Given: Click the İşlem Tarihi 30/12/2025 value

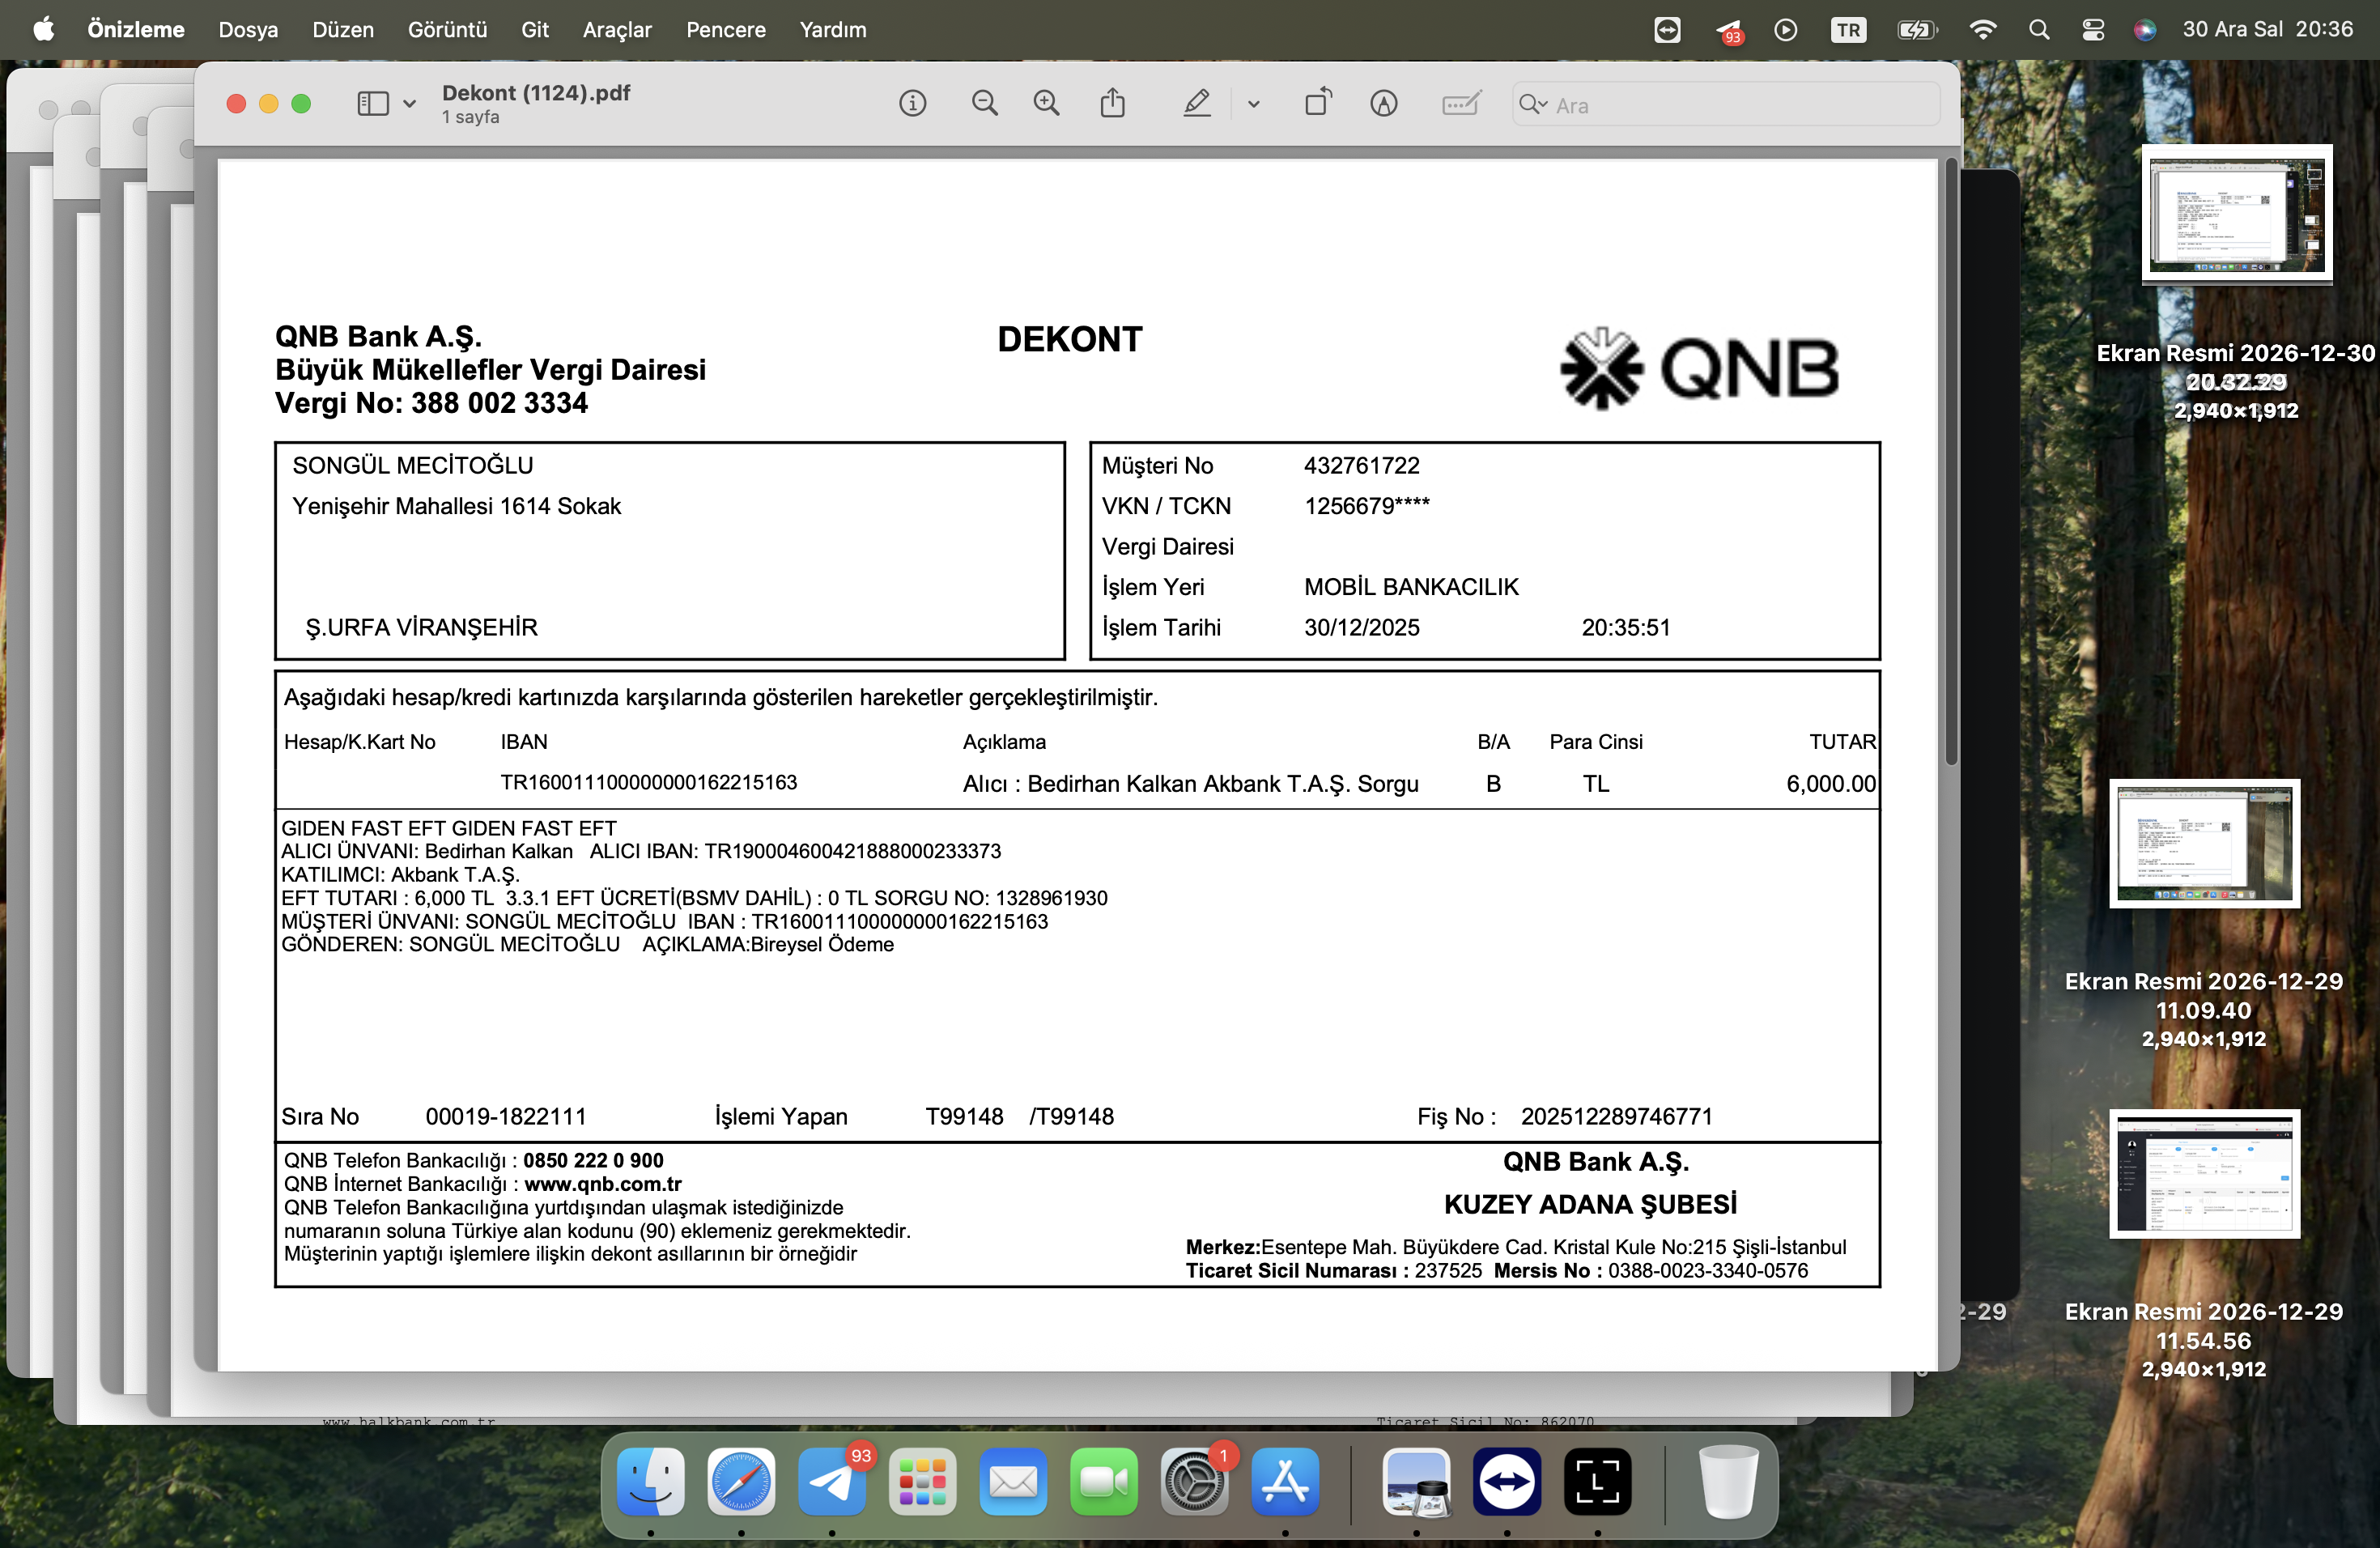Looking at the screenshot, I should 1361,627.
